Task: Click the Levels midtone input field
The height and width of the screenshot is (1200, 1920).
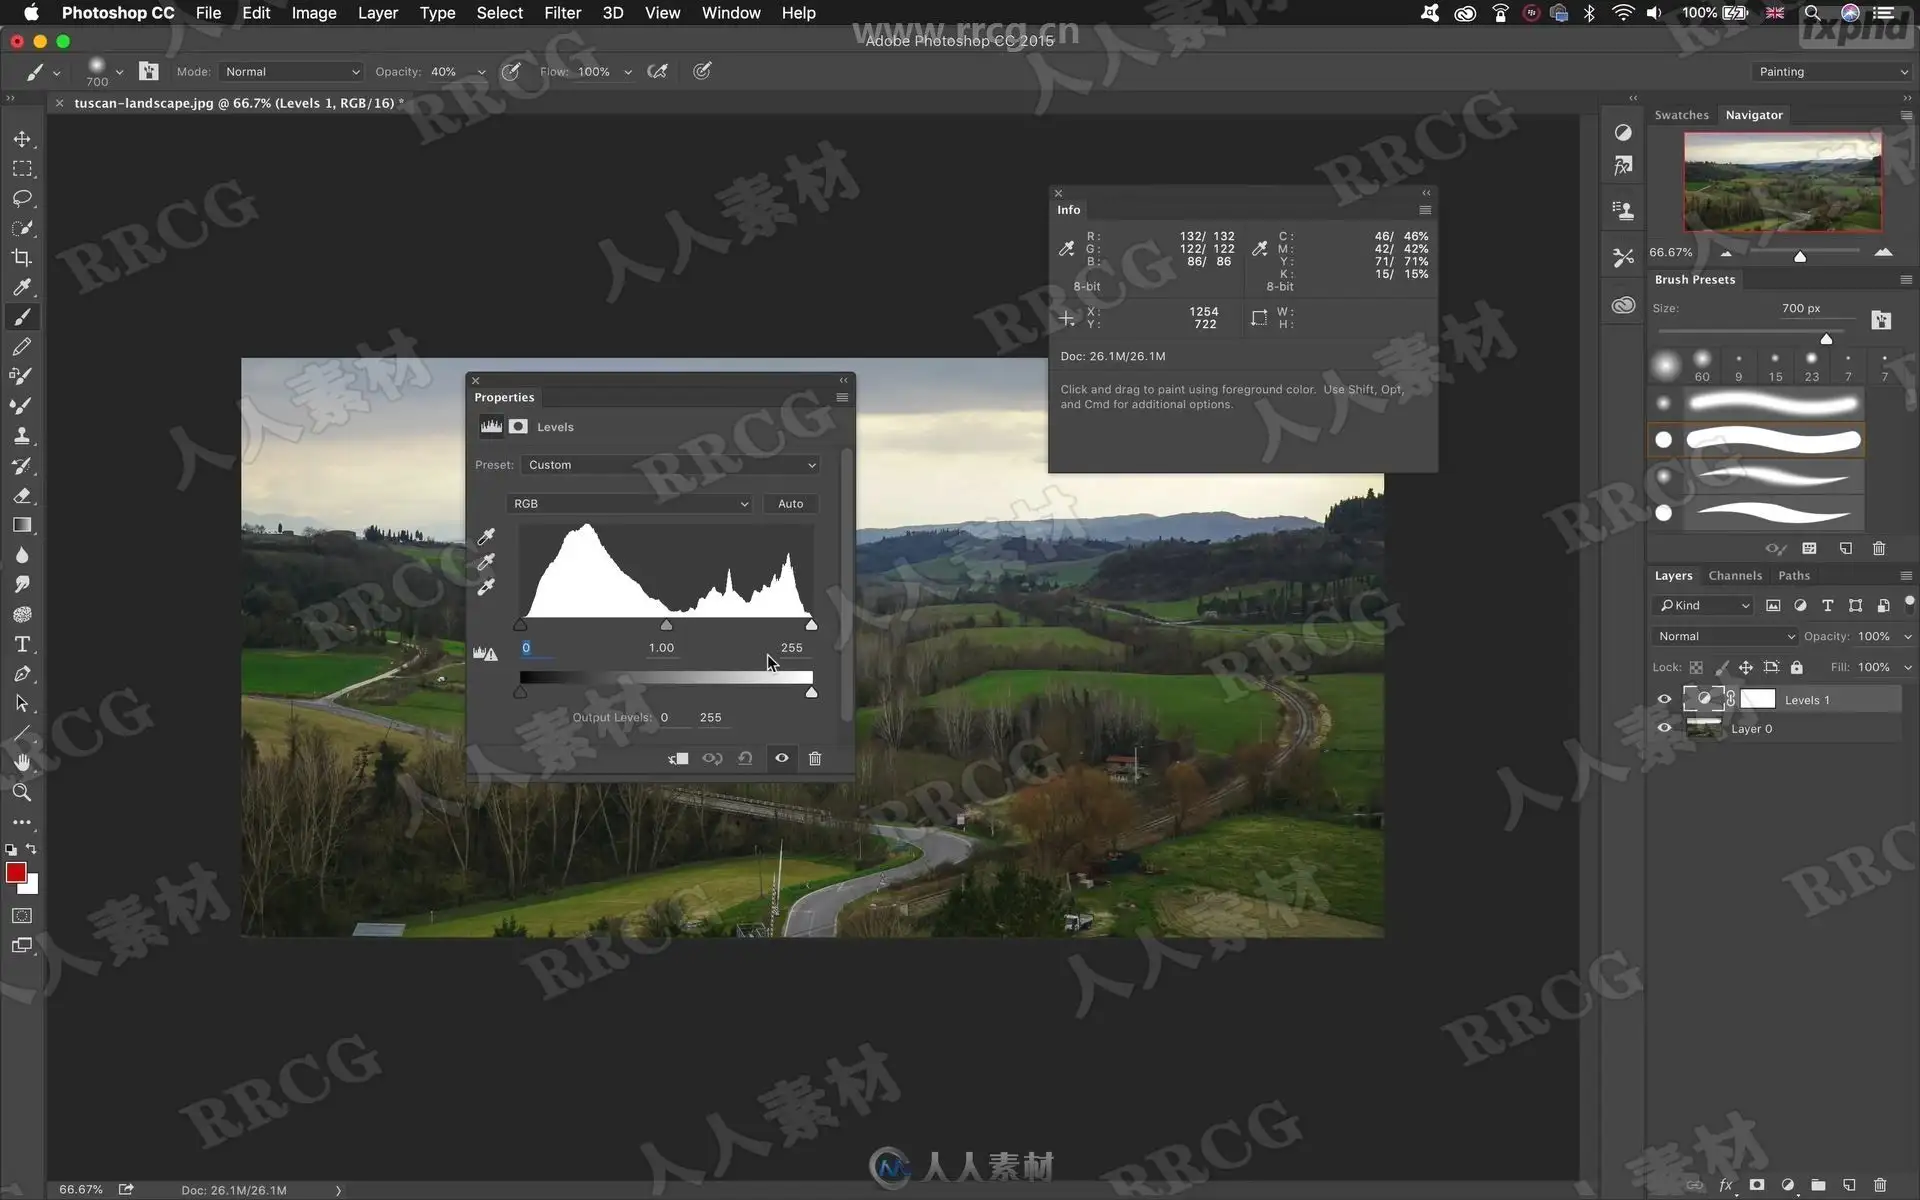Action: (661, 648)
